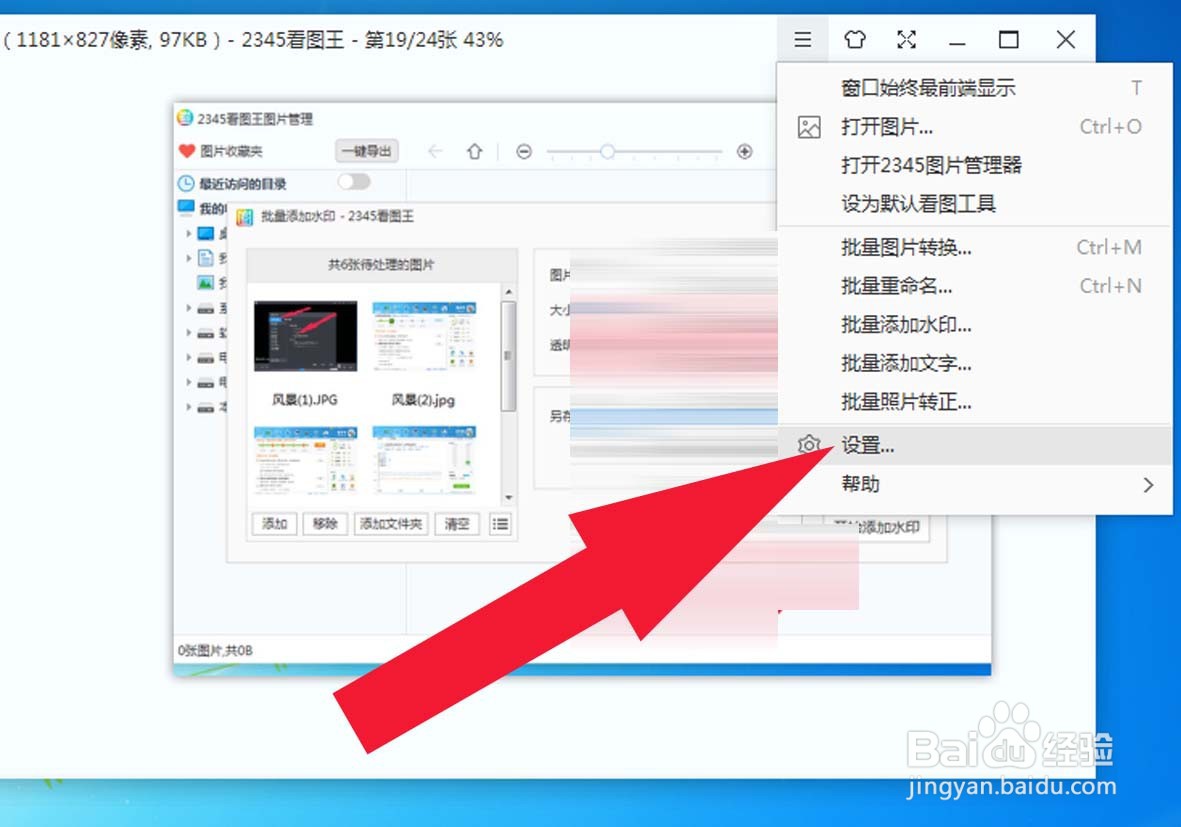Click the zoom out minus icon
1181x827 pixels.
coord(524,151)
